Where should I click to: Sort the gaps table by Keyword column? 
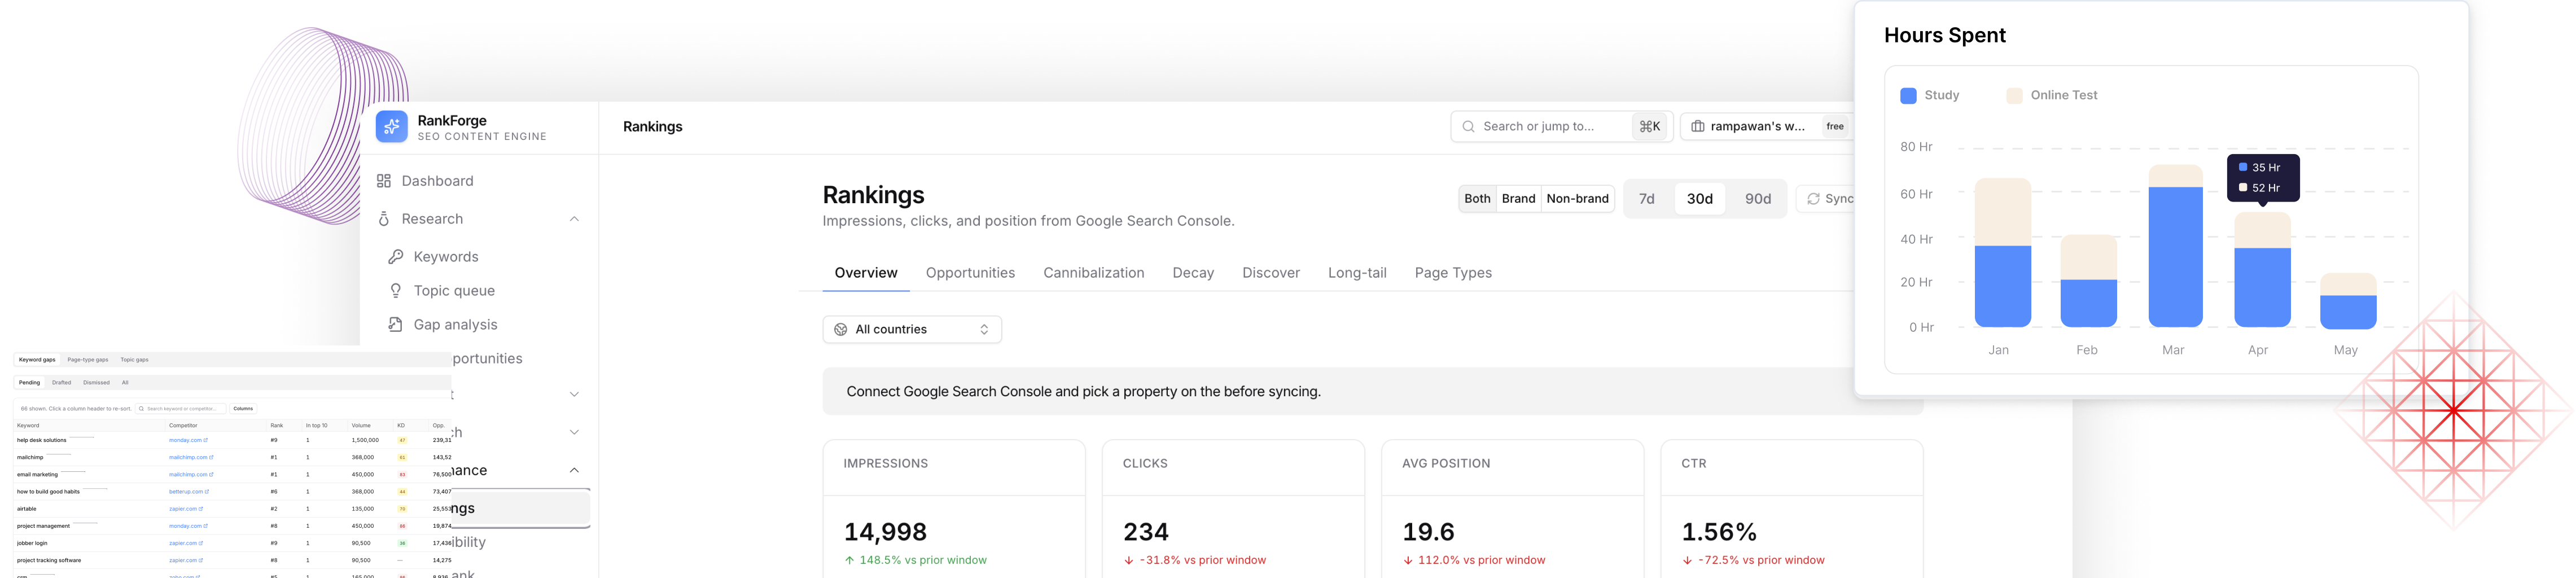[28, 426]
